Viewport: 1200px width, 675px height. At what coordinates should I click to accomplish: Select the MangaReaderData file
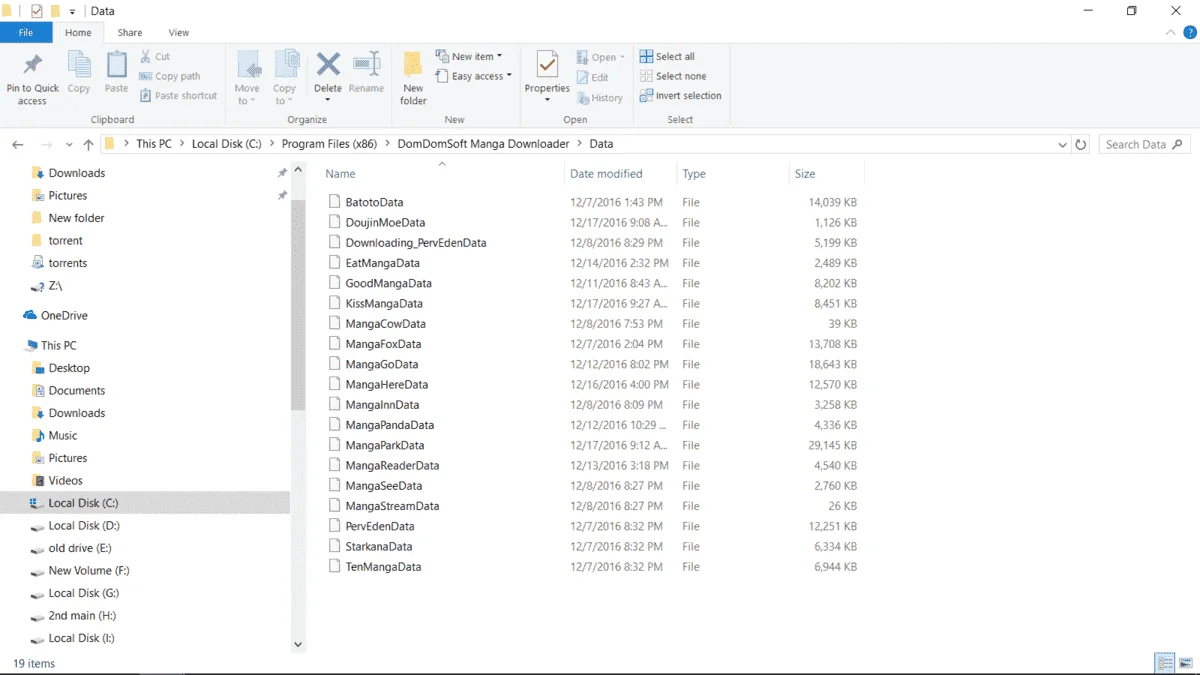tap(392, 465)
